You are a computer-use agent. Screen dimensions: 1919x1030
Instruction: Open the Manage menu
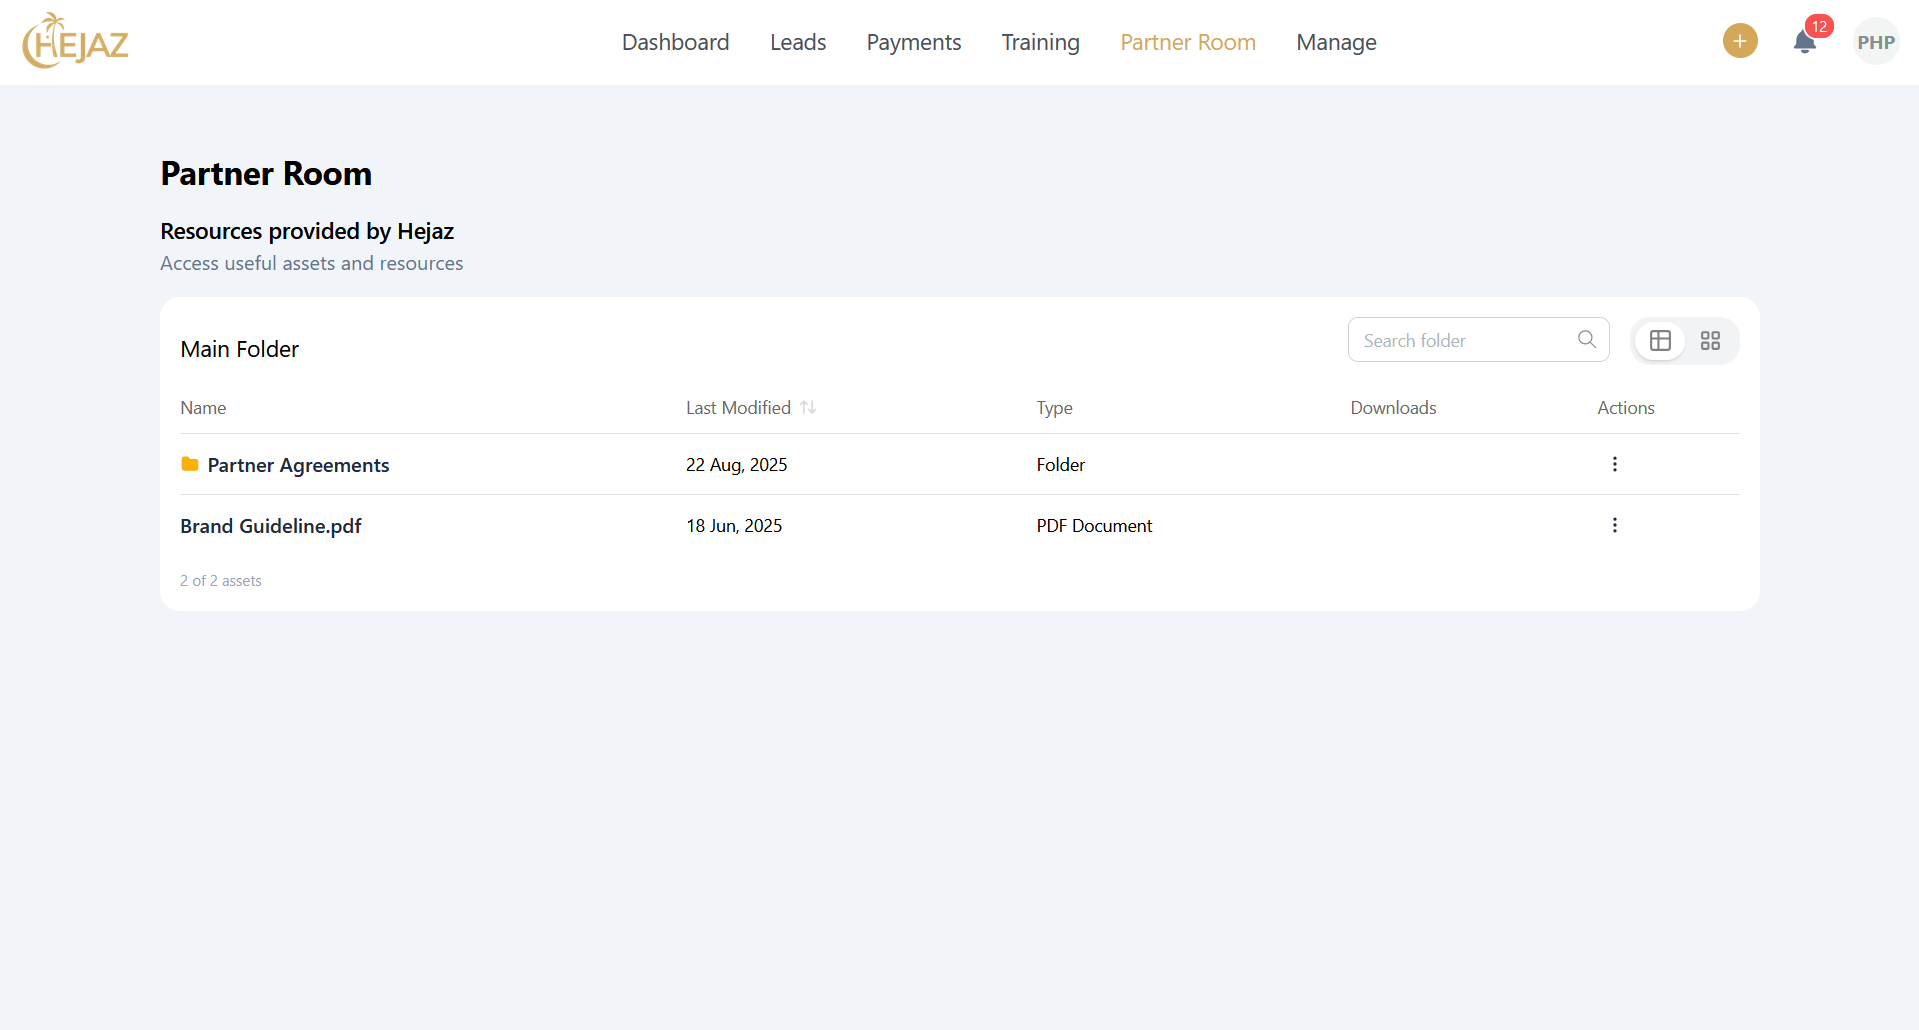[1336, 42]
